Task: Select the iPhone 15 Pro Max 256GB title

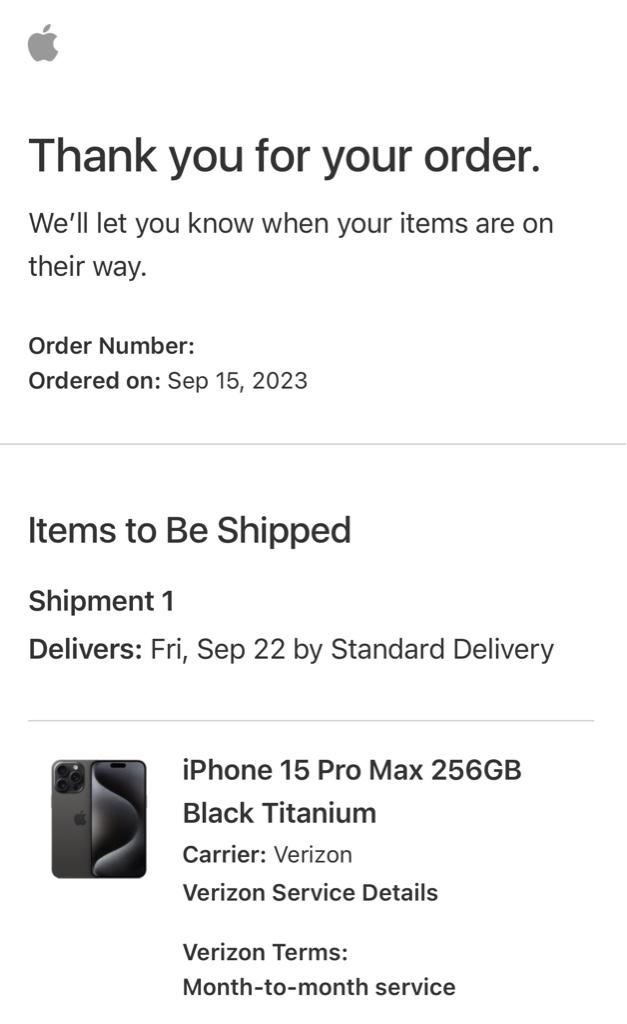Action: pos(352,770)
